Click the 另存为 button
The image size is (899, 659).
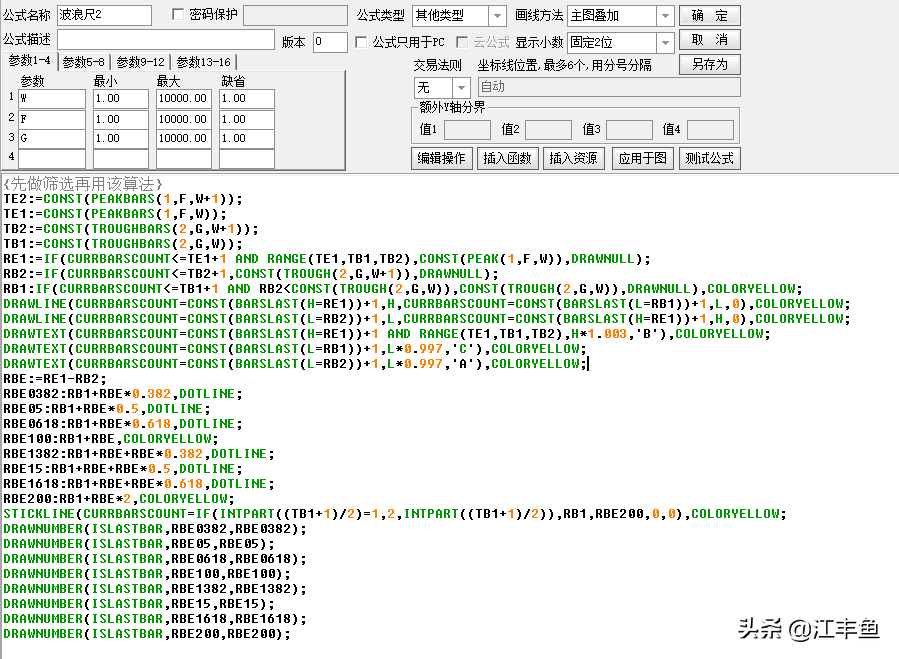pyautogui.click(x=710, y=64)
